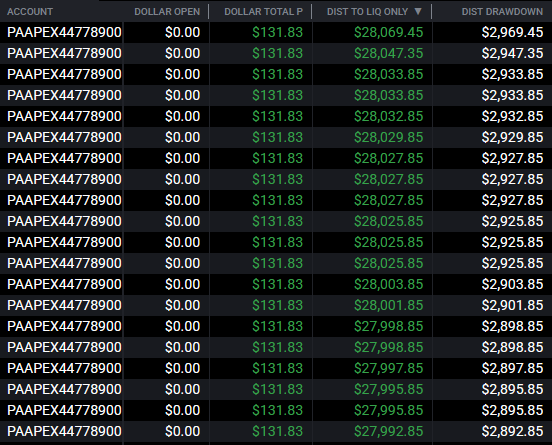The image size is (552, 445).
Task: Select the $28,001.85 cell
Action: (x=388, y=305)
